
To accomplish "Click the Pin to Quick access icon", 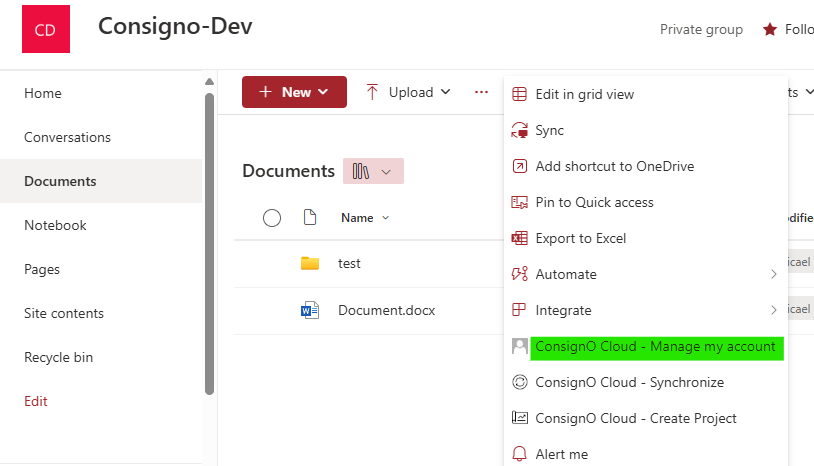I will click(x=519, y=202).
